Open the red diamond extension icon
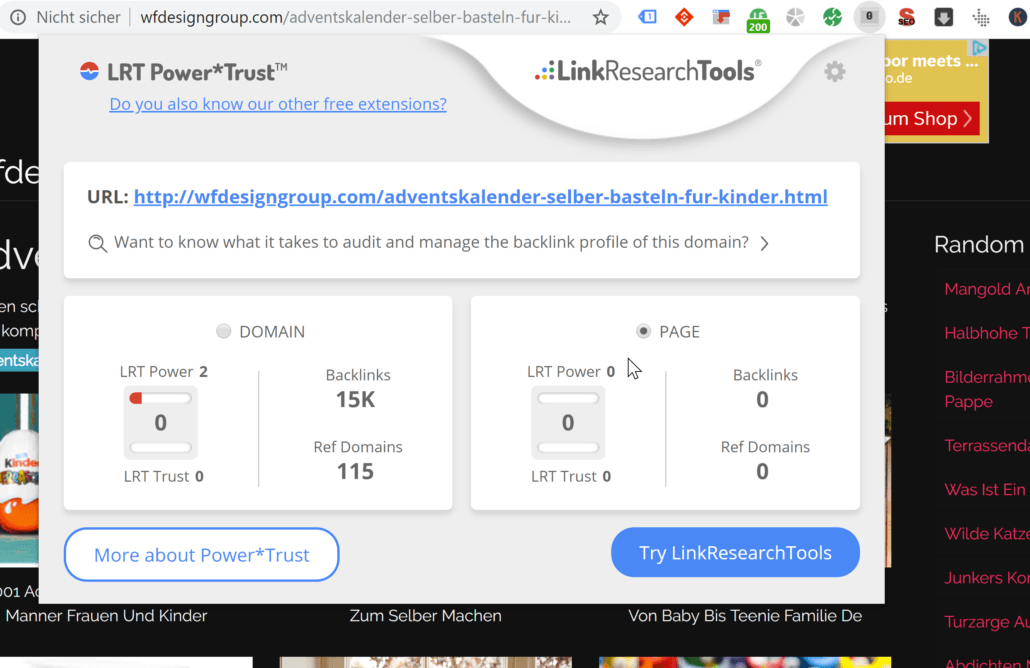This screenshot has width=1030, height=668. (684, 17)
